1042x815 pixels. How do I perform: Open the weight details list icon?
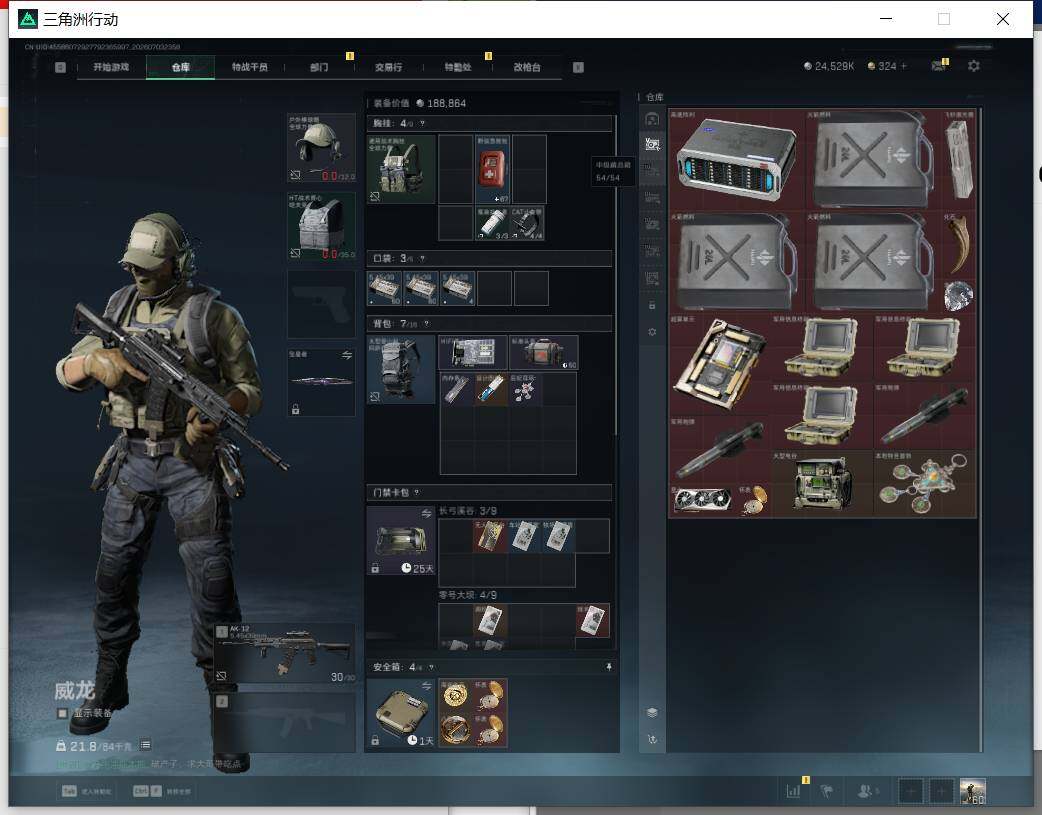click(146, 745)
